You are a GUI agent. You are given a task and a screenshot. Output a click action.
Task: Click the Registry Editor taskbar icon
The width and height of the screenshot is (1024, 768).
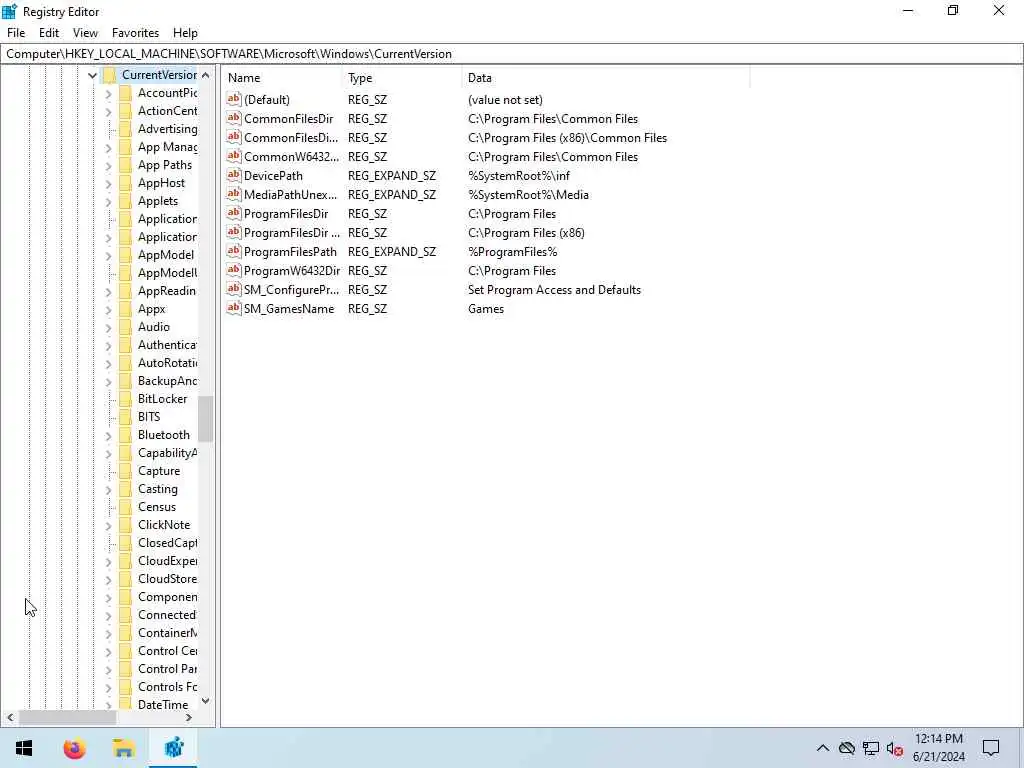(x=173, y=748)
